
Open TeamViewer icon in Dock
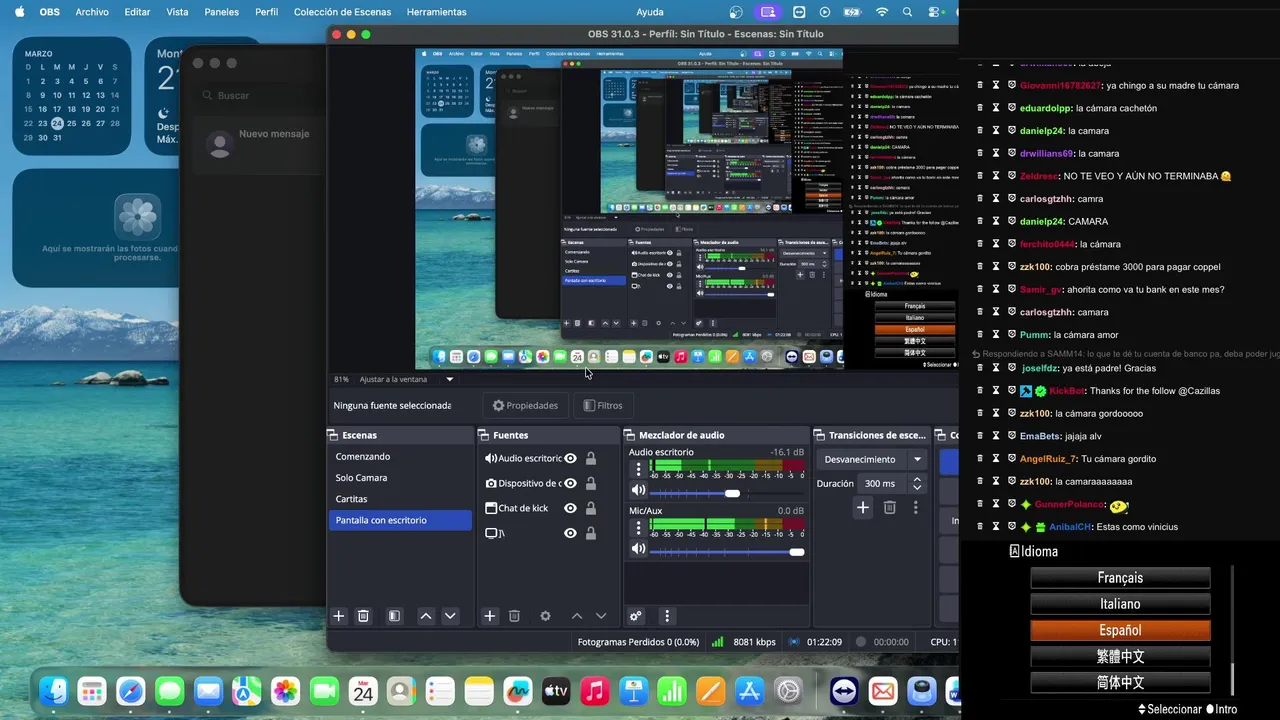coord(844,691)
